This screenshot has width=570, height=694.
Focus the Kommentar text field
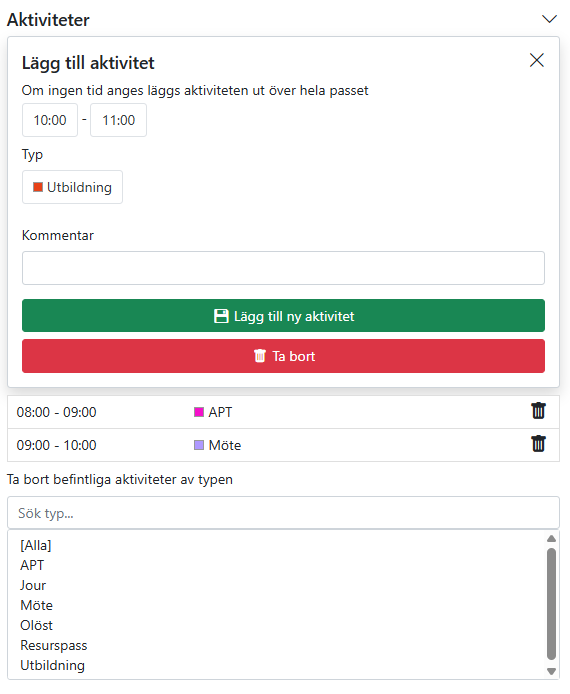(283, 268)
